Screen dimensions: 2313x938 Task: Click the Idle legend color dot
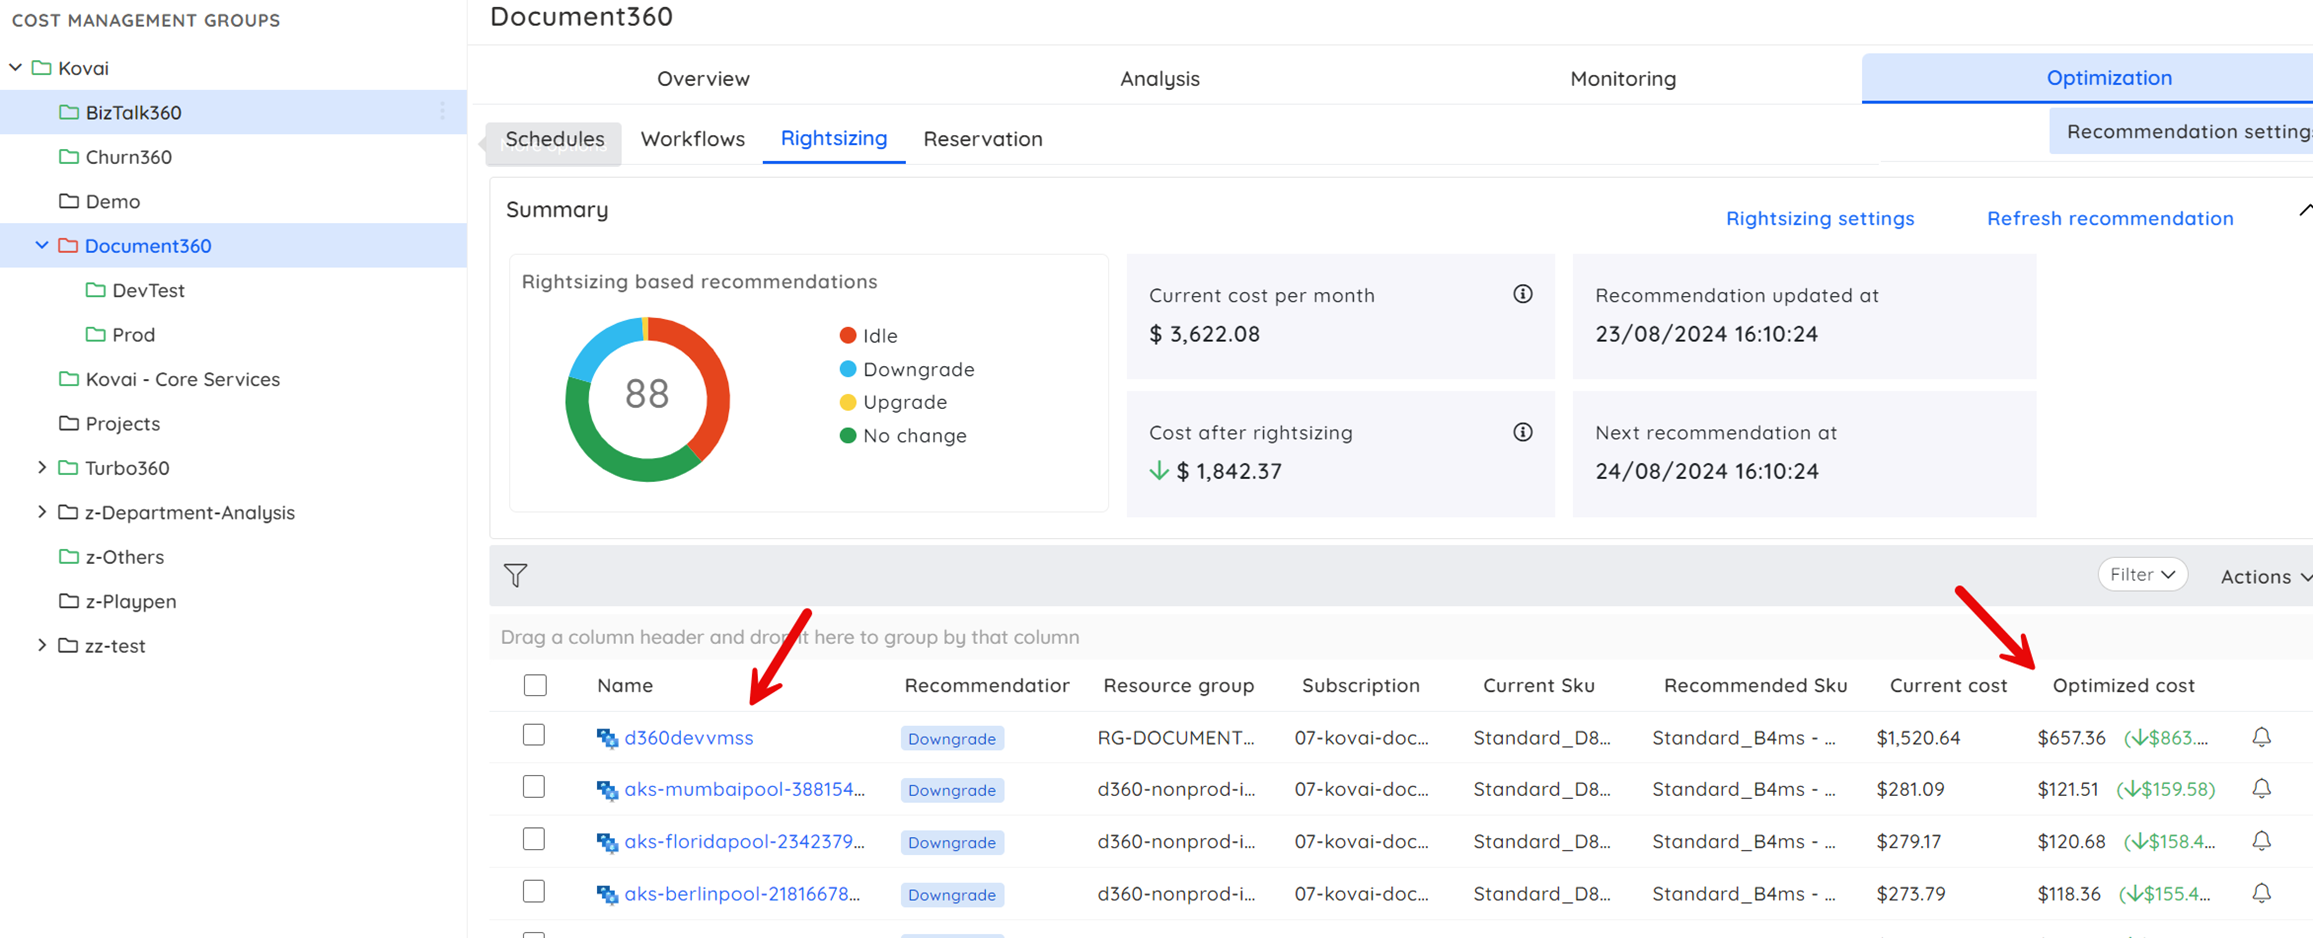pos(847,335)
